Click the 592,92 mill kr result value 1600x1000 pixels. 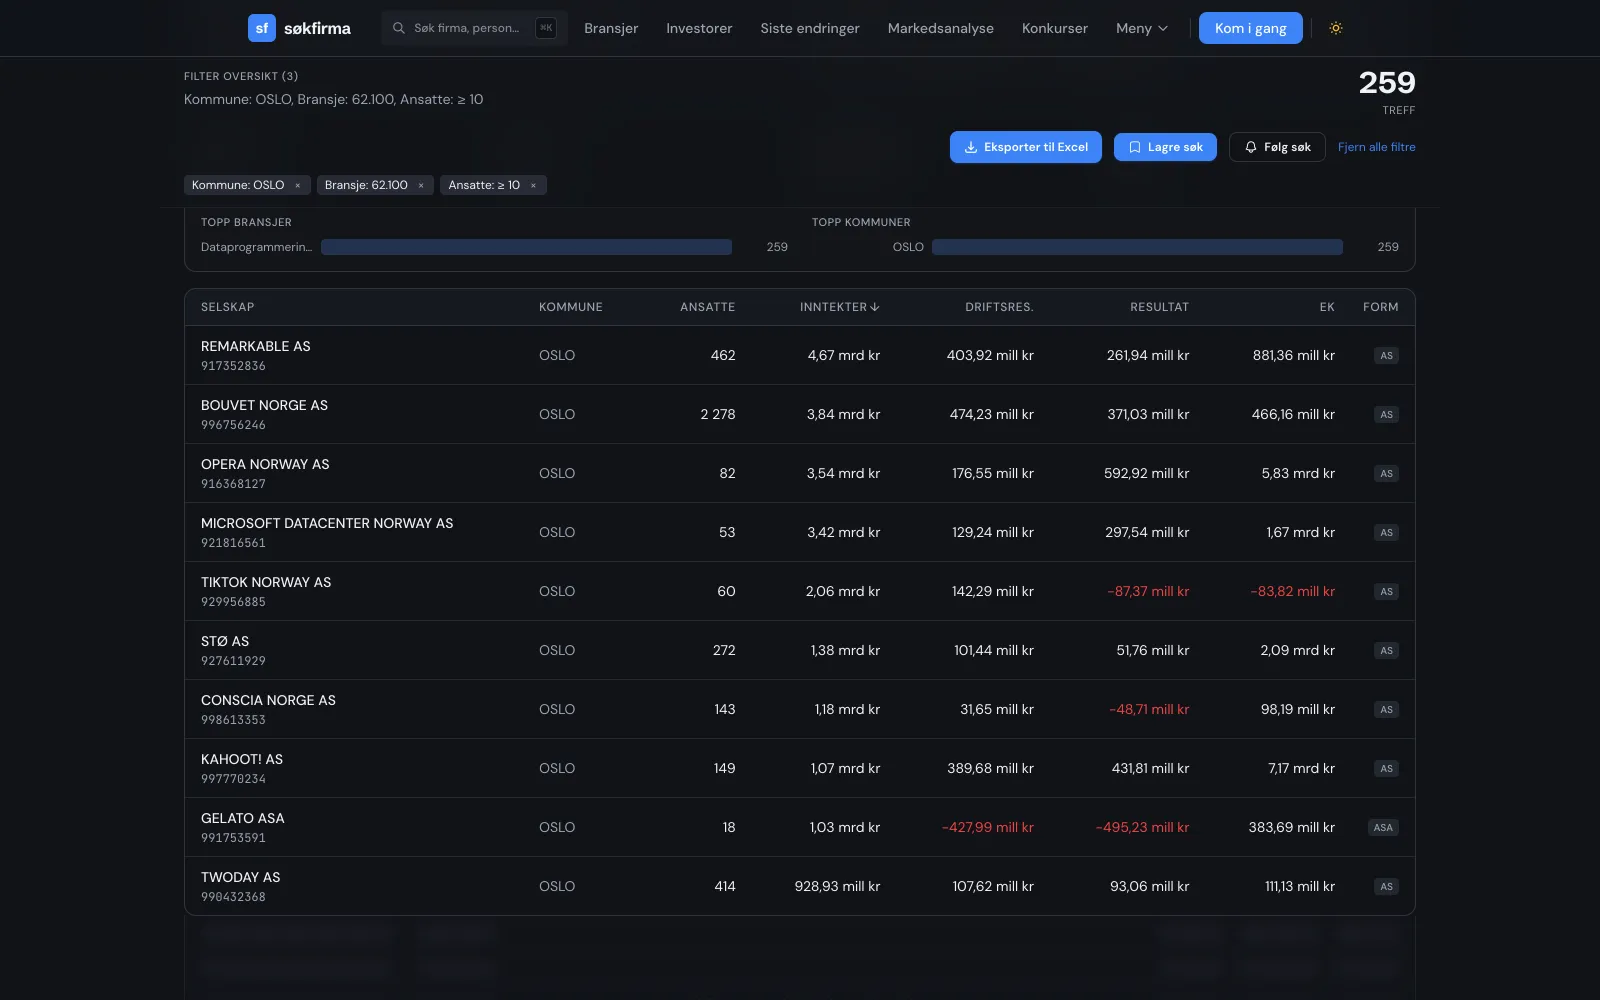(x=1146, y=473)
